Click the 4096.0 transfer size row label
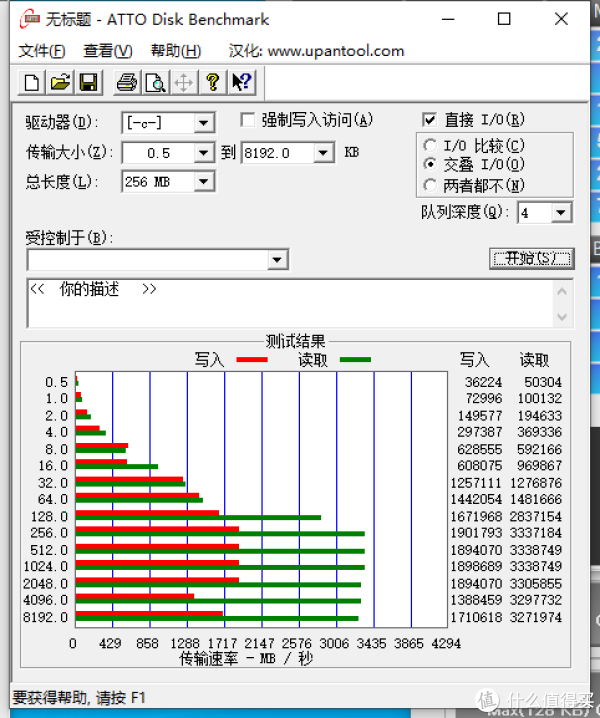The height and width of the screenshot is (718, 600). (x=45, y=600)
